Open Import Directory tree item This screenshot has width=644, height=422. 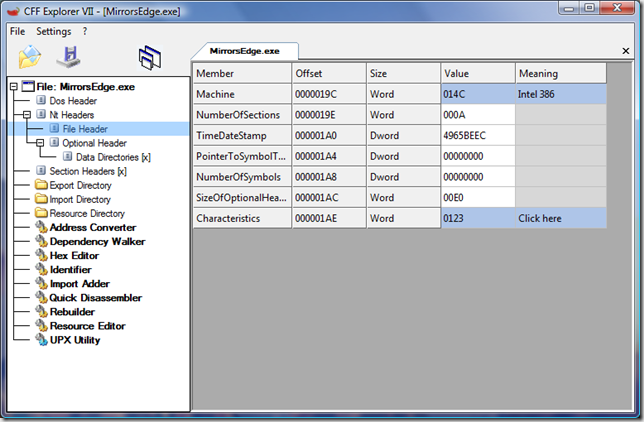[x=80, y=199]
